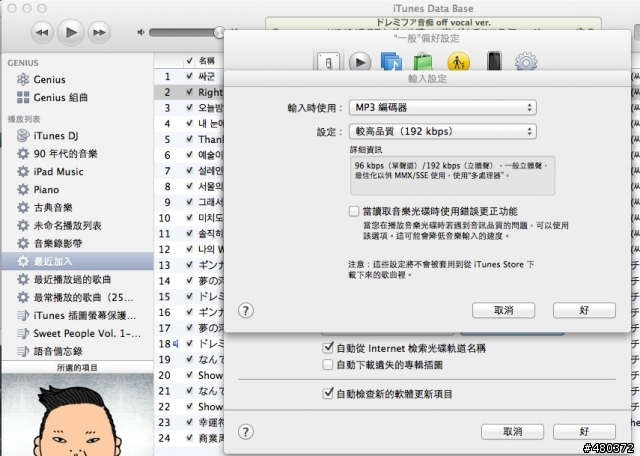Start playback with the play button
The width and height of the screenshot is (640, 456).
[x=71, y=32]
